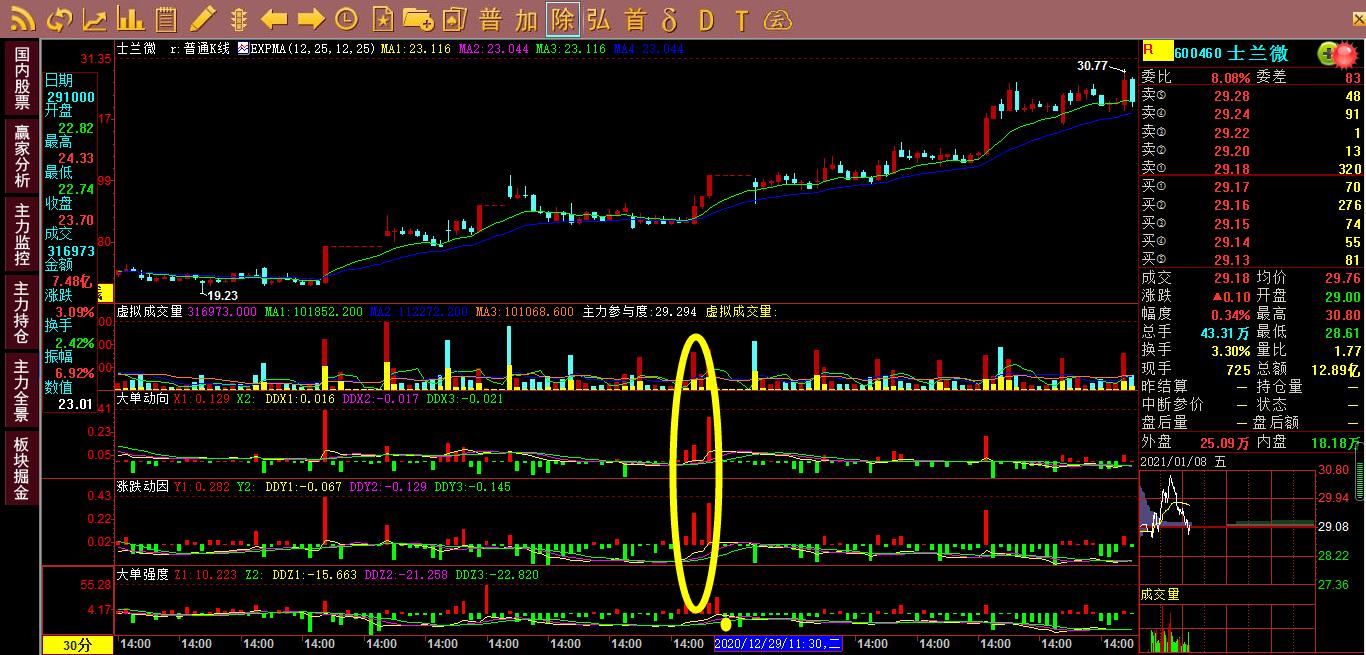Open the bar chart icon in the toolbar
1366x655 pixels.
(x=130, y=18)
